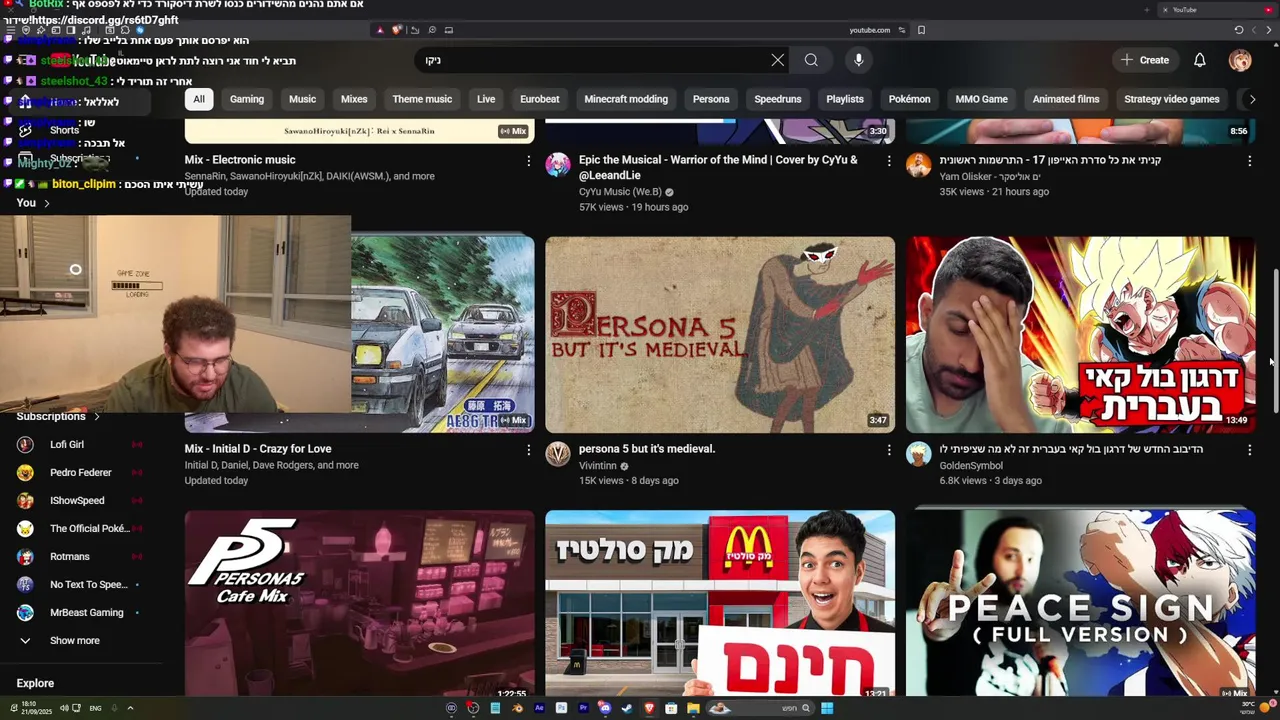The image size is (1280, 720).
Task: Click the Brave browser taskbar icon
Action: (649, 708)
